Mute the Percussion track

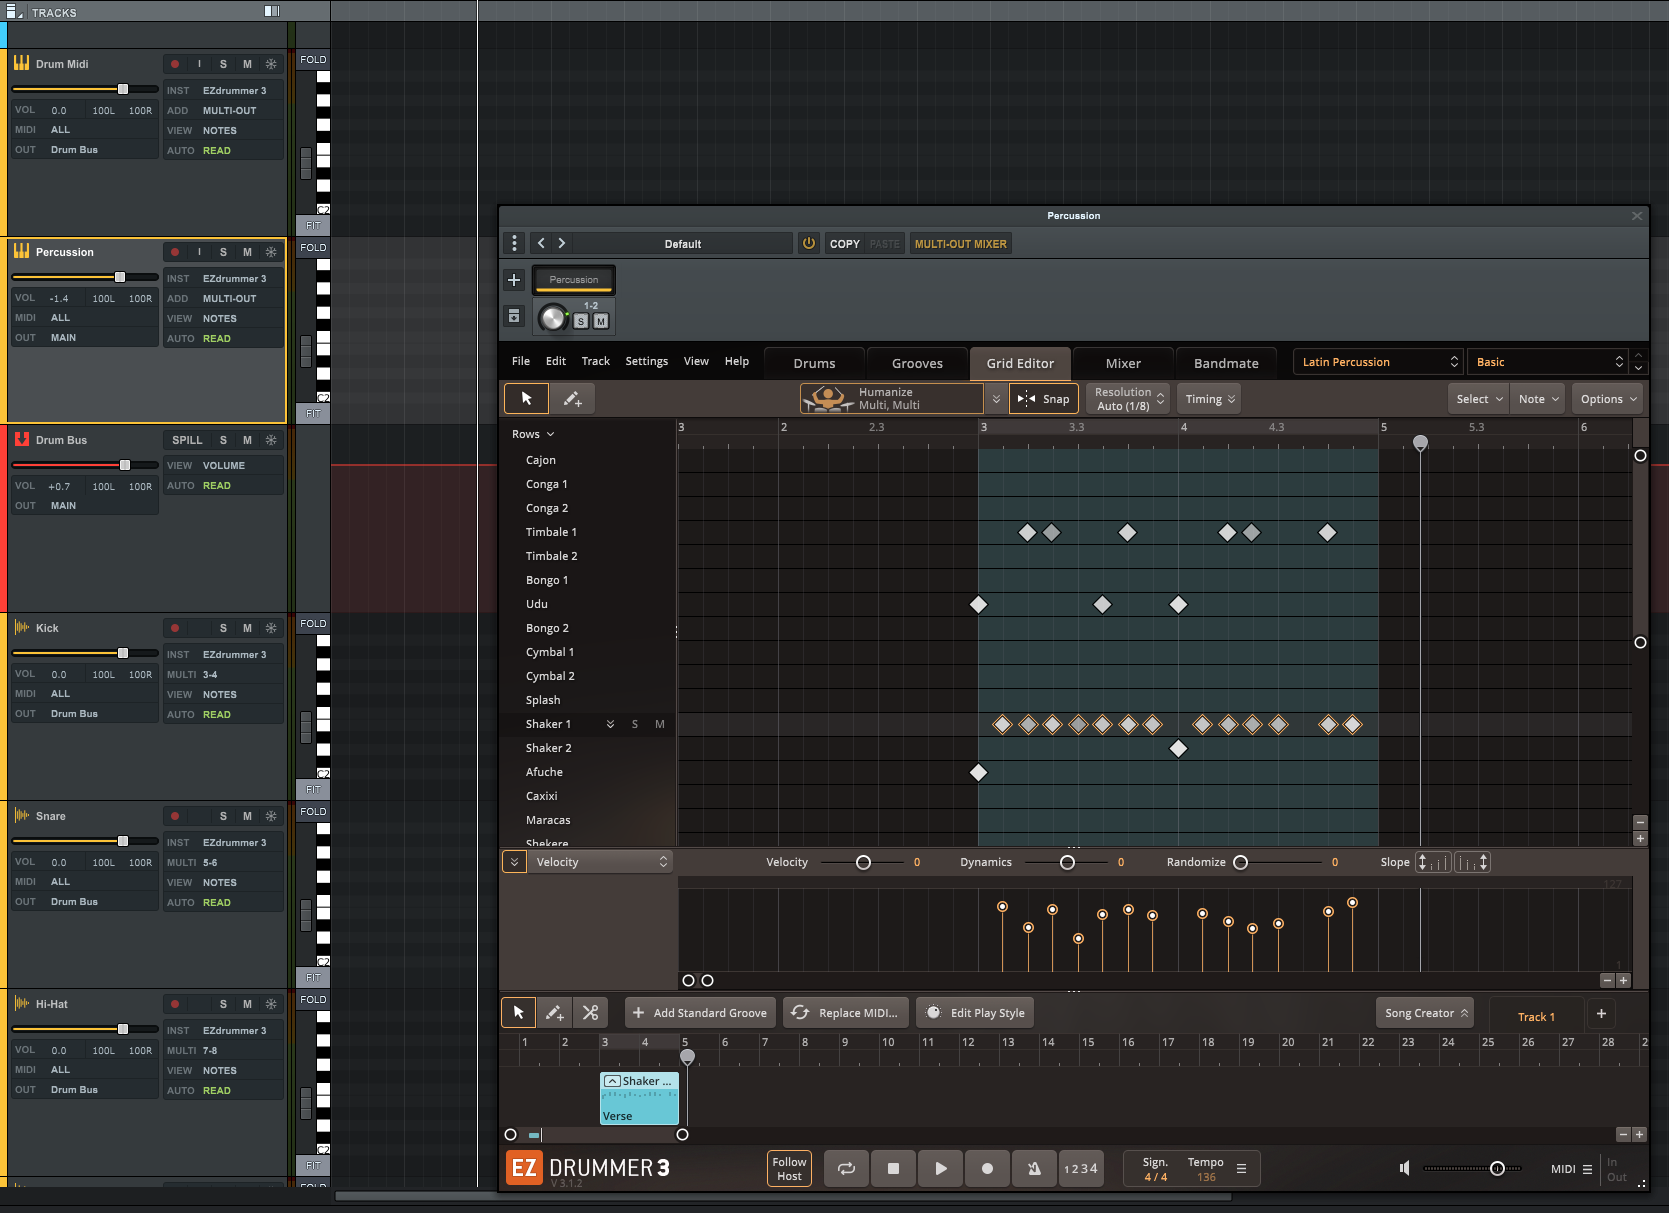tap(247, 252)
